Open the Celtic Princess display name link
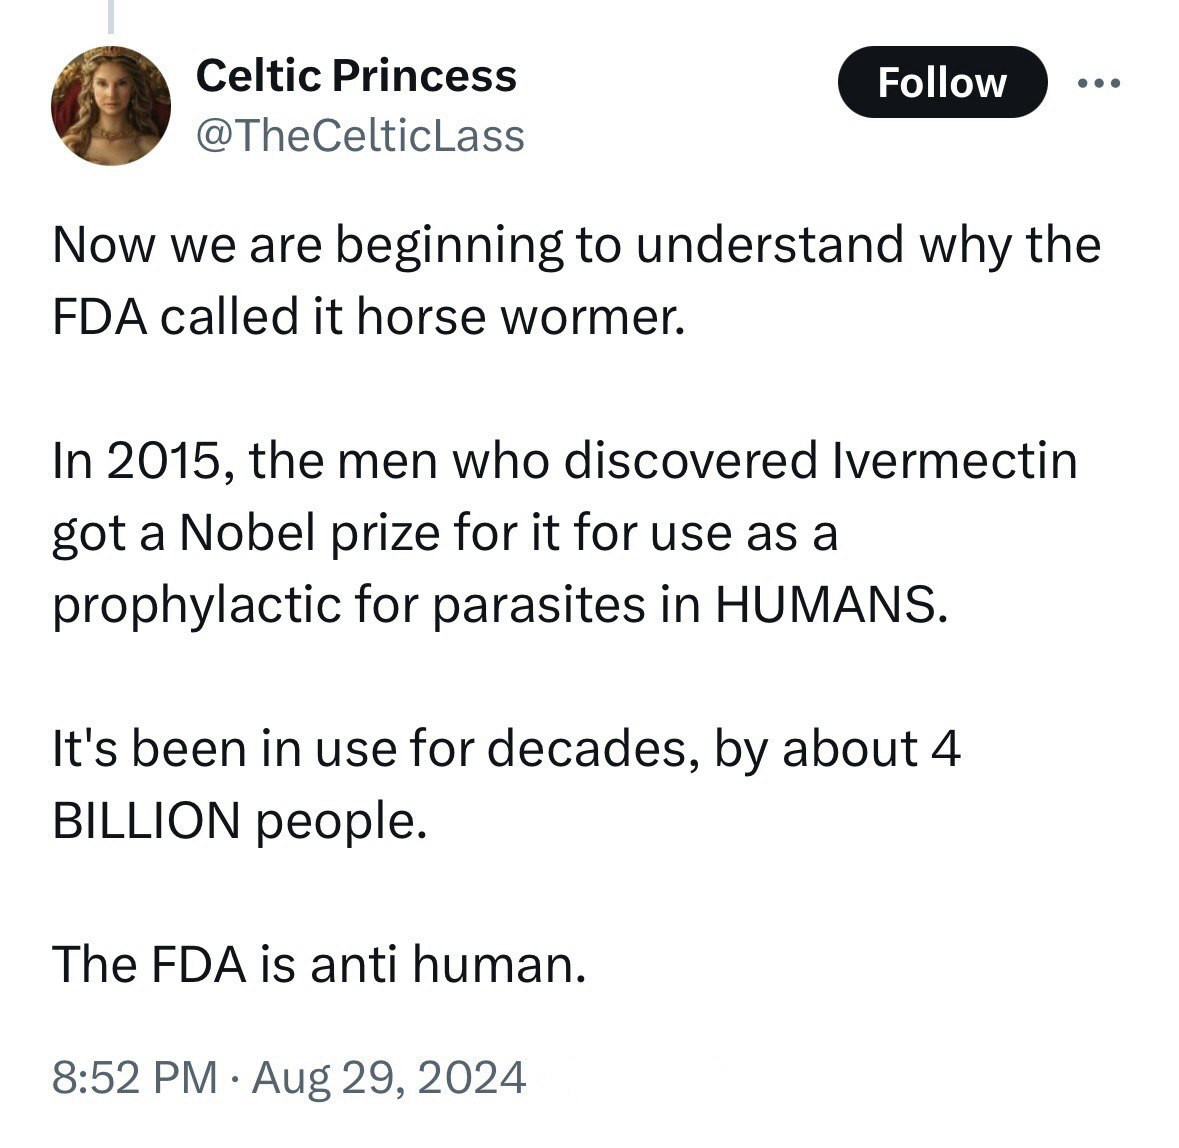 tap(356, 76)
